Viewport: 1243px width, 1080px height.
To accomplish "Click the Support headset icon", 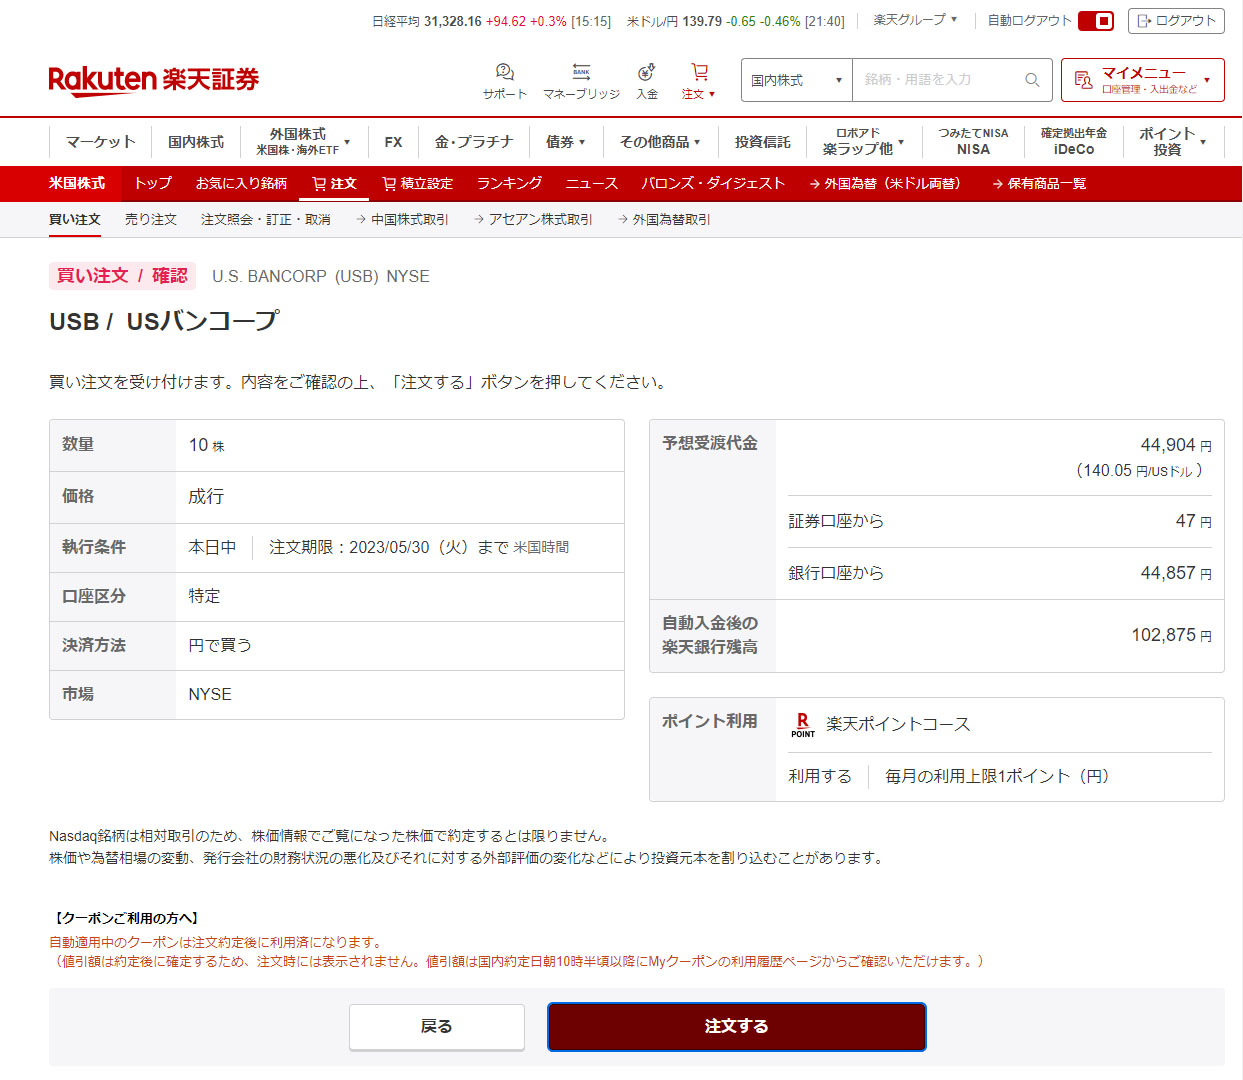I will coord(505,72).
